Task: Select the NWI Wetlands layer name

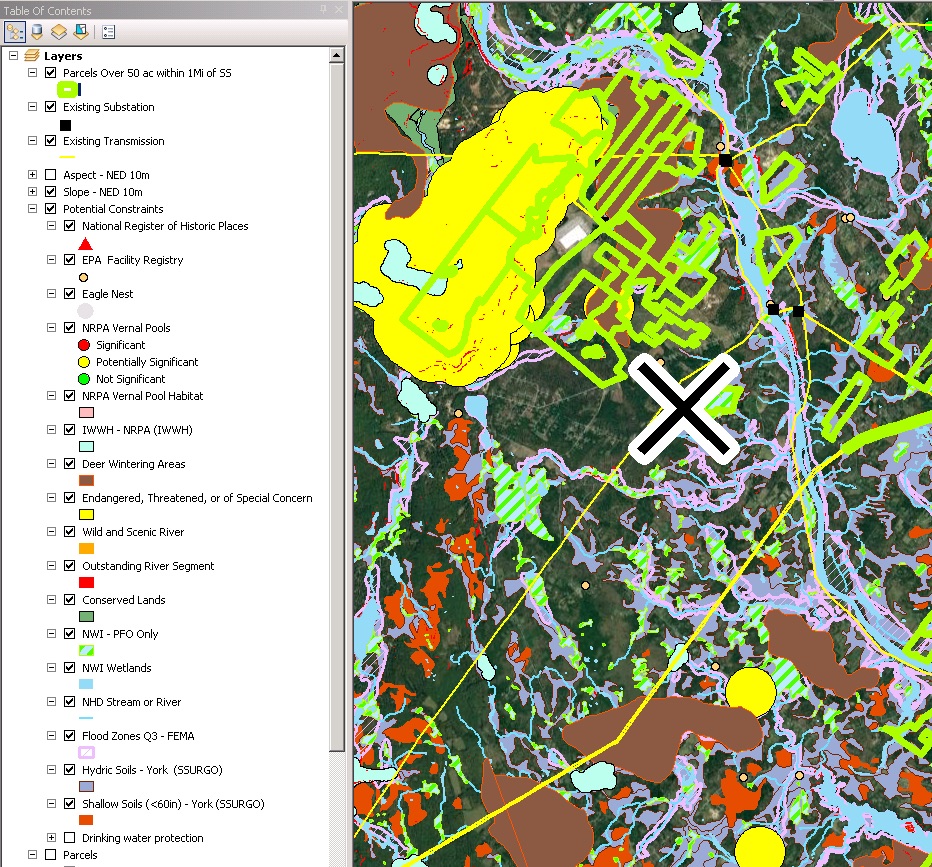Action: point(116,668)
